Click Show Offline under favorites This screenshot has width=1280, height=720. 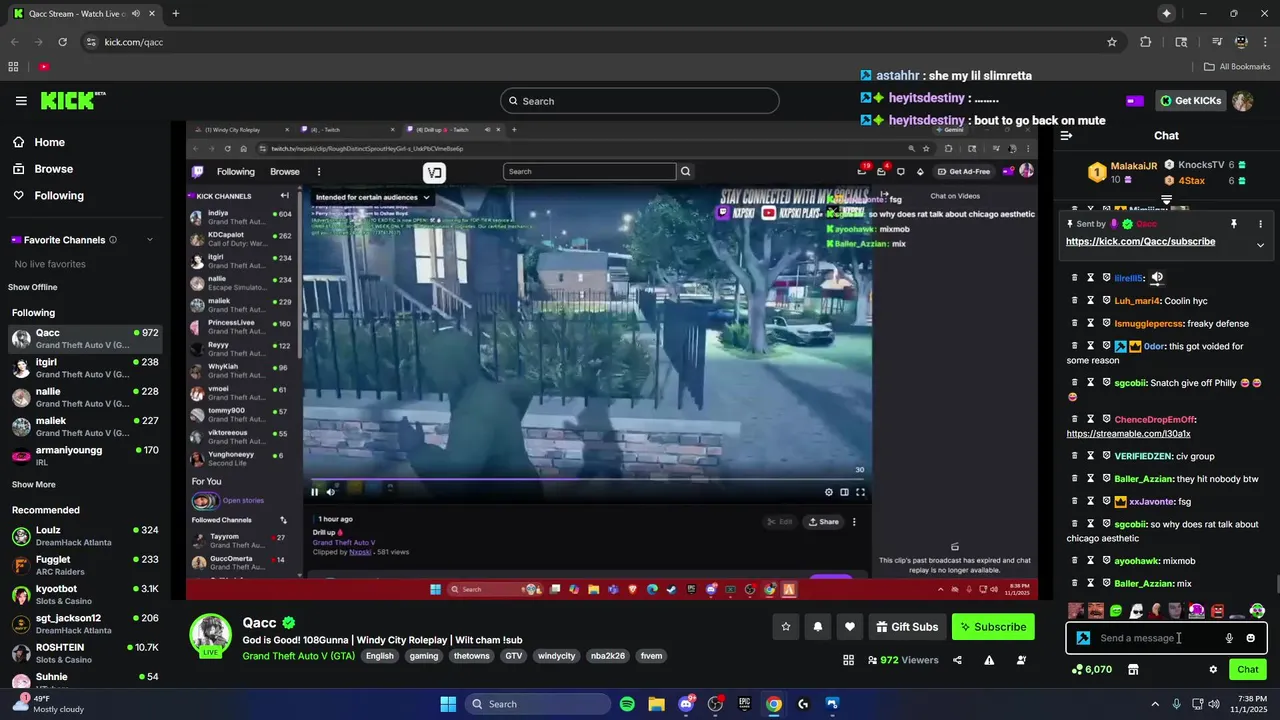[33, 287]
